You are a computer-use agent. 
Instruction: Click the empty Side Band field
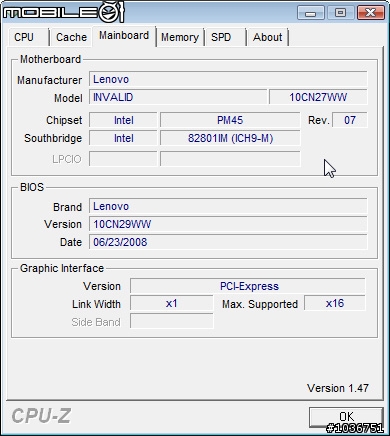pyautogui.click(x=172, y=321)
